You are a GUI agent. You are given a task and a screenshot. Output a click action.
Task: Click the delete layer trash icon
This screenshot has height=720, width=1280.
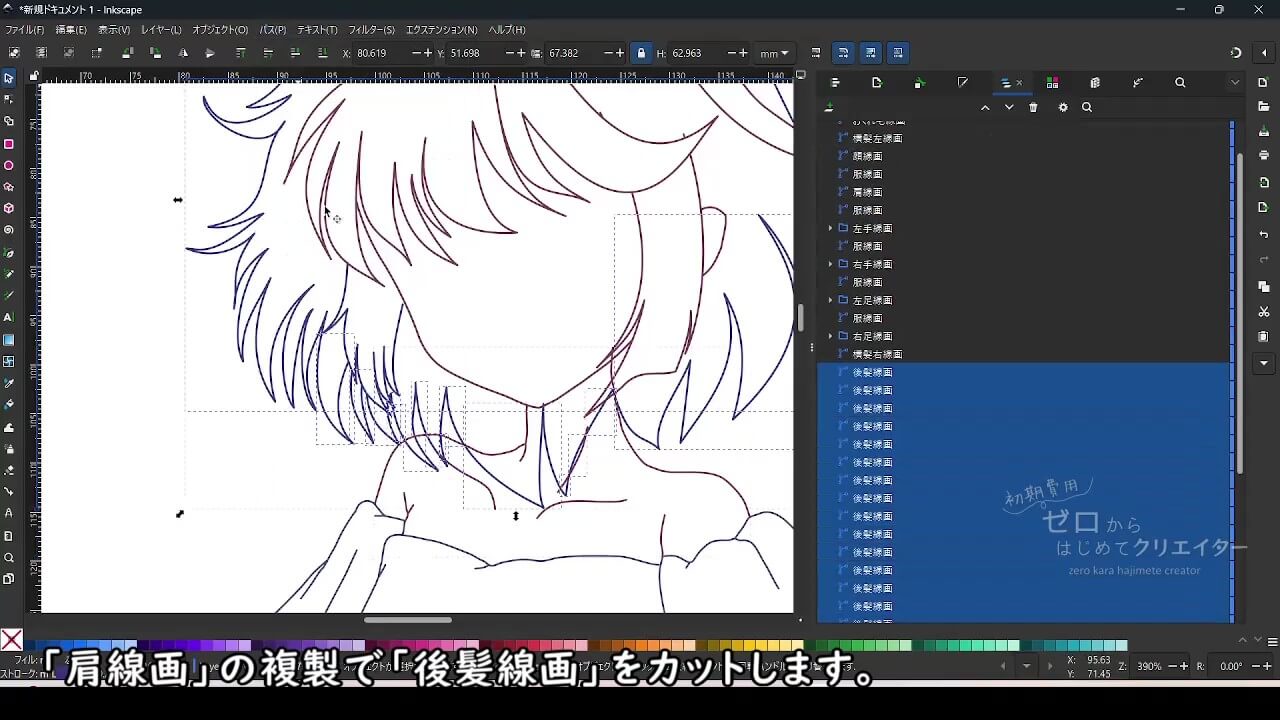point(1033,108)
